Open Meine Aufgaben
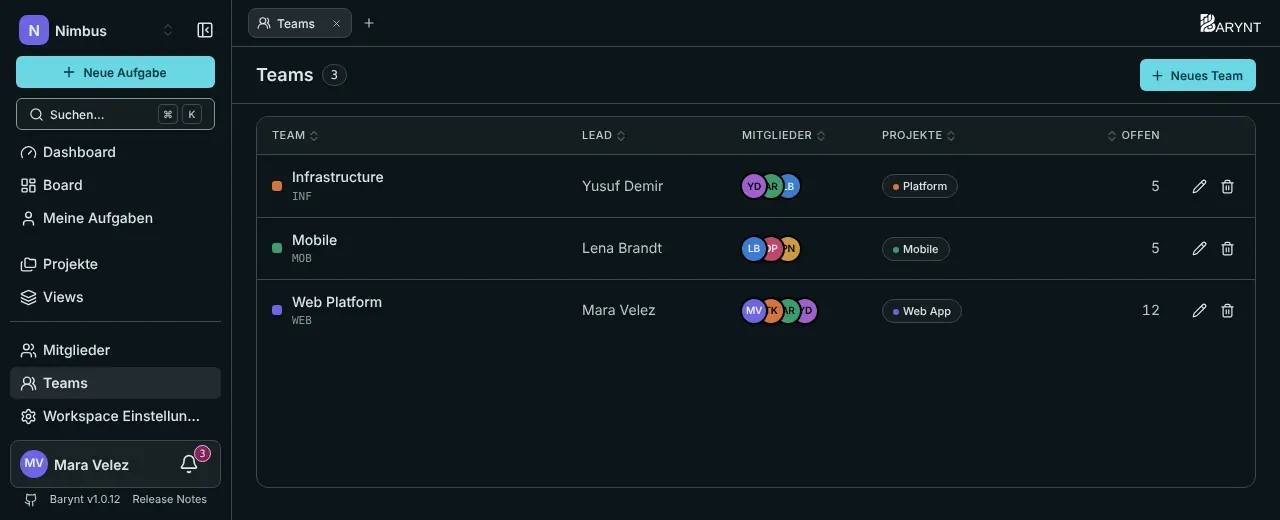The image size is (1280, 520). (115, 218)
